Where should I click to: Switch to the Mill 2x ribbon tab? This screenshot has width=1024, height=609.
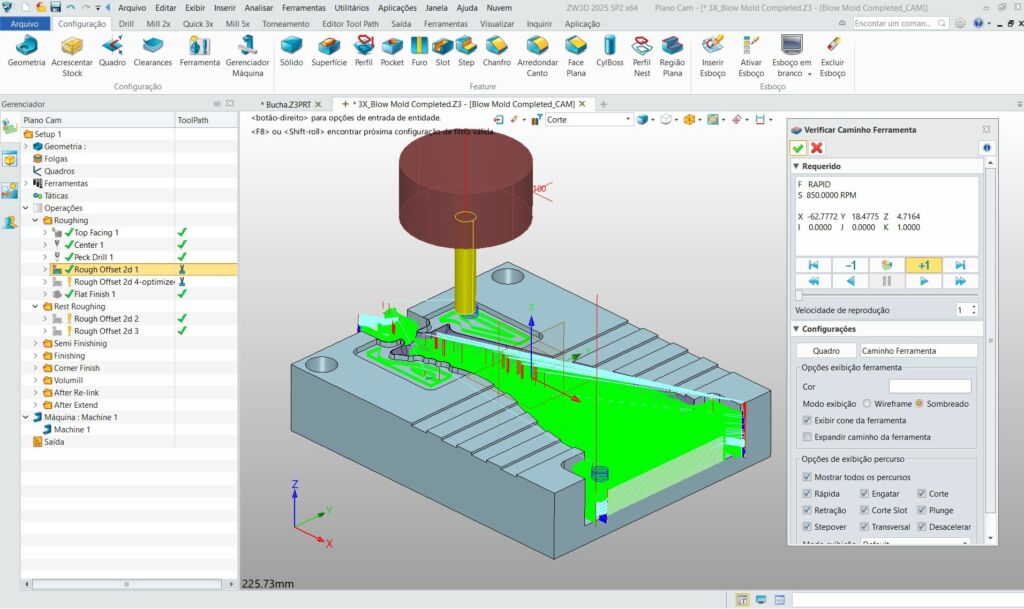(158, 23)
